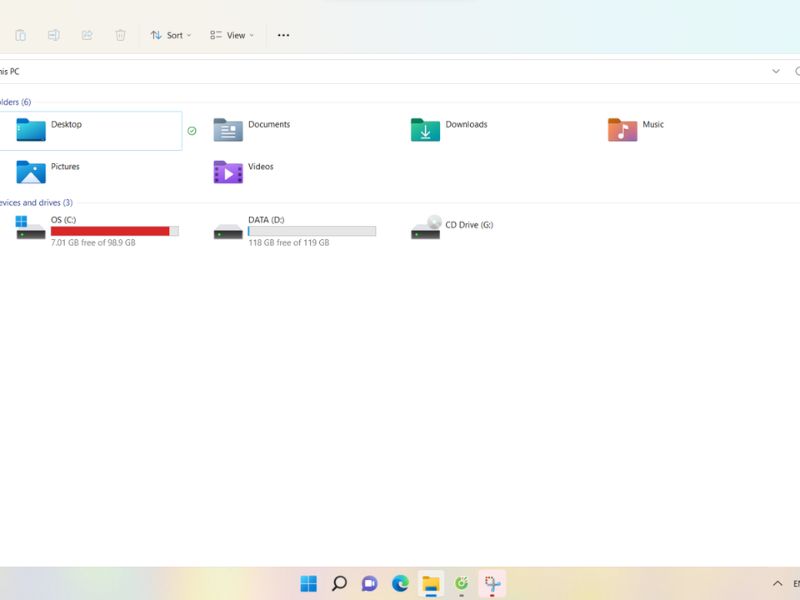
Task: Open the View layout dropdown
Action: pyautogui.click(x=232, y=35)
